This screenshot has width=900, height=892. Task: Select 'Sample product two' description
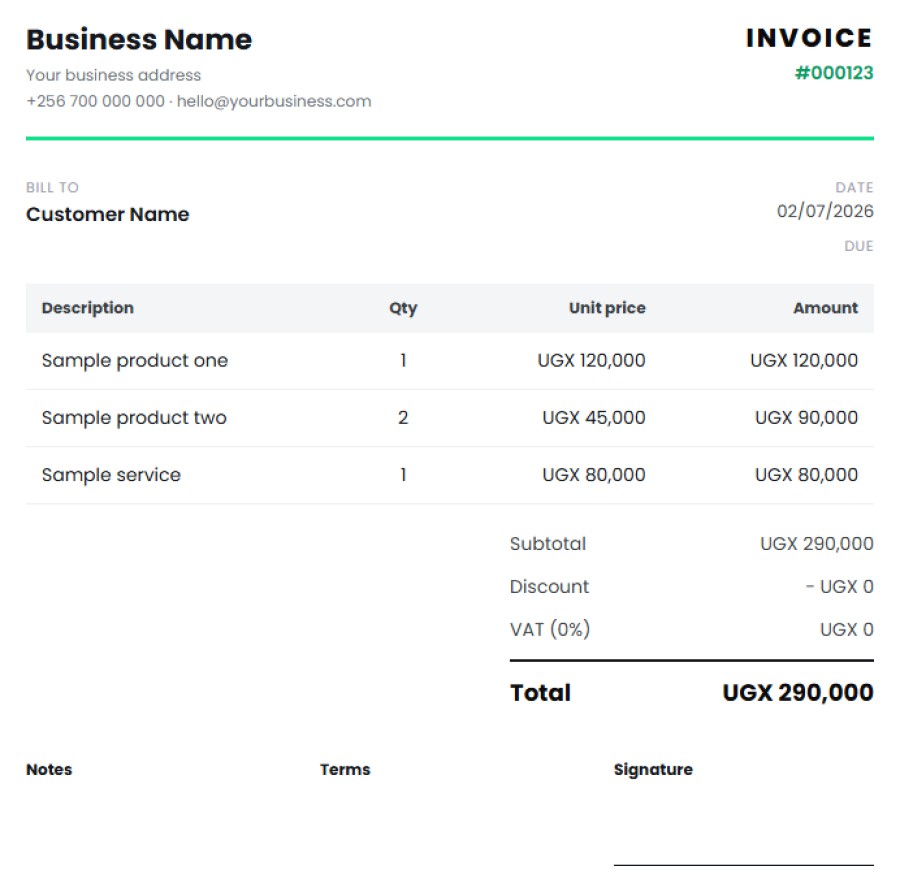coord(134,418)
